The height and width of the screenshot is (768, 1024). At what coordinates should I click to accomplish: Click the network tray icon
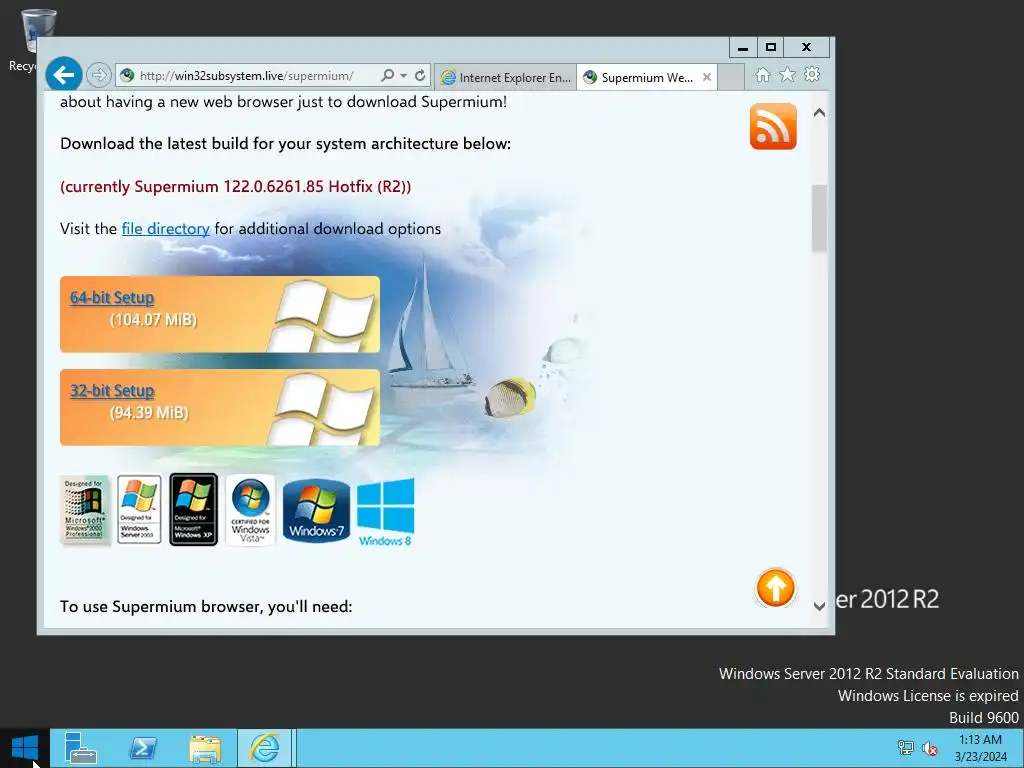905,748
